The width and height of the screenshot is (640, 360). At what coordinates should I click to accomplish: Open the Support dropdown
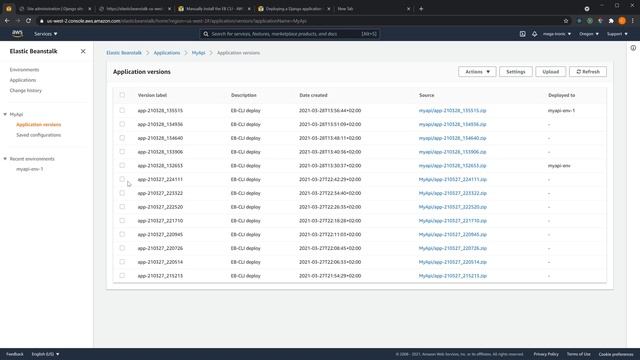[x=617, y=34]
